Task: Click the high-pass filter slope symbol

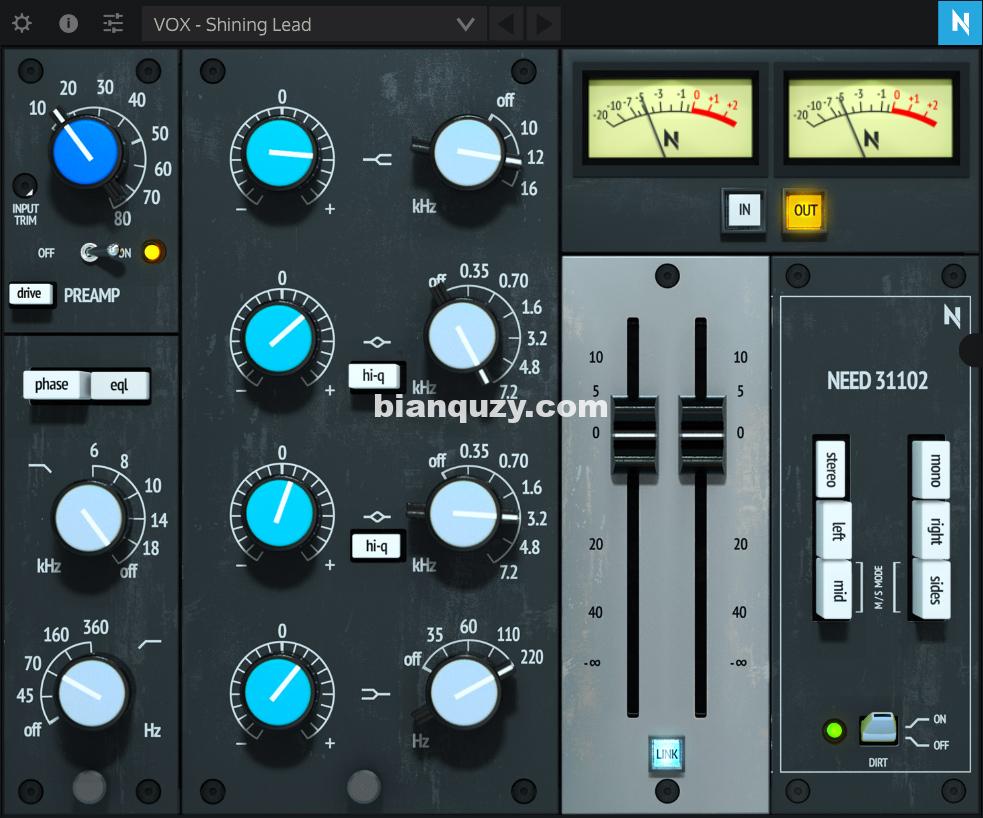Action: 150,644
